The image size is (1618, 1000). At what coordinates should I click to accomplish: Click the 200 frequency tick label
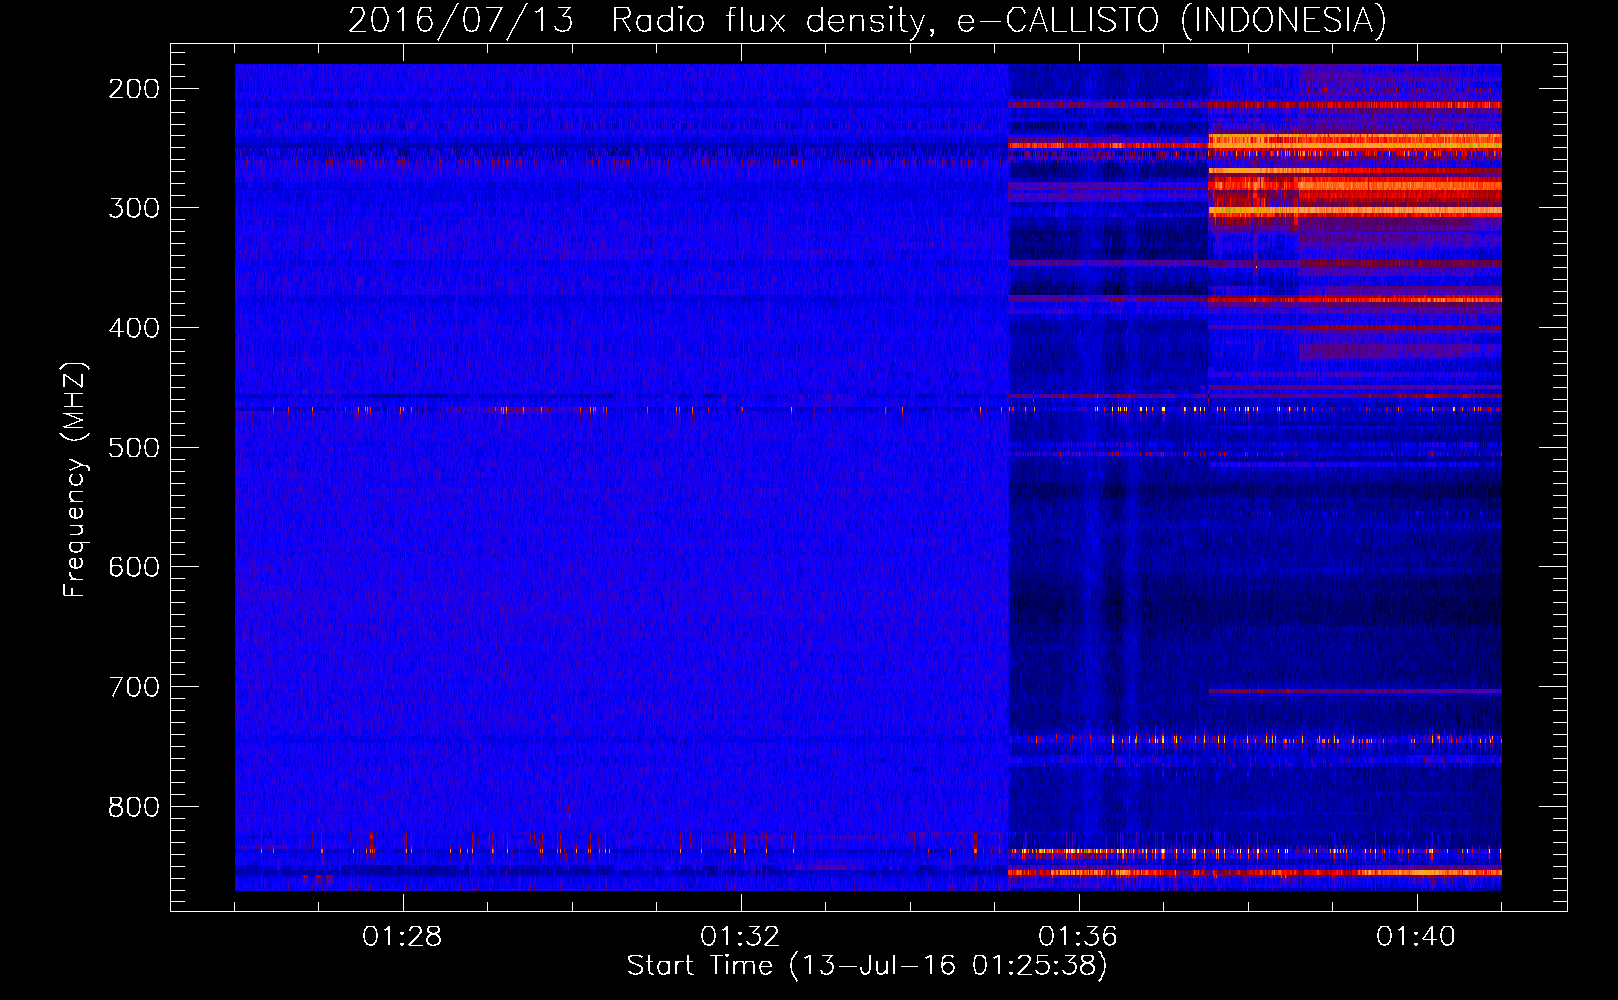134,89
